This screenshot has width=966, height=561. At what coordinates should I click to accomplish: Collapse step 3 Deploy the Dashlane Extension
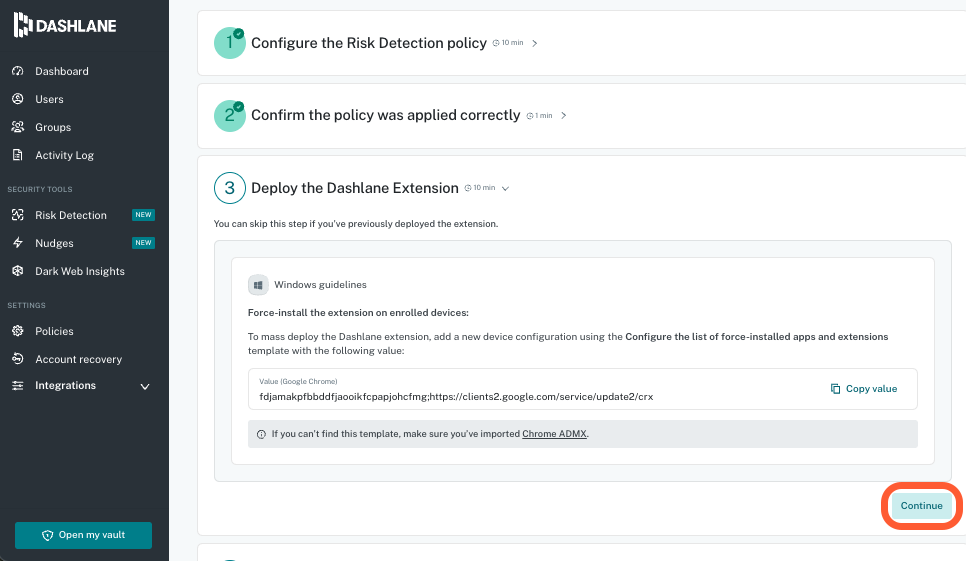pyautogui.click(x=506, y=188)
